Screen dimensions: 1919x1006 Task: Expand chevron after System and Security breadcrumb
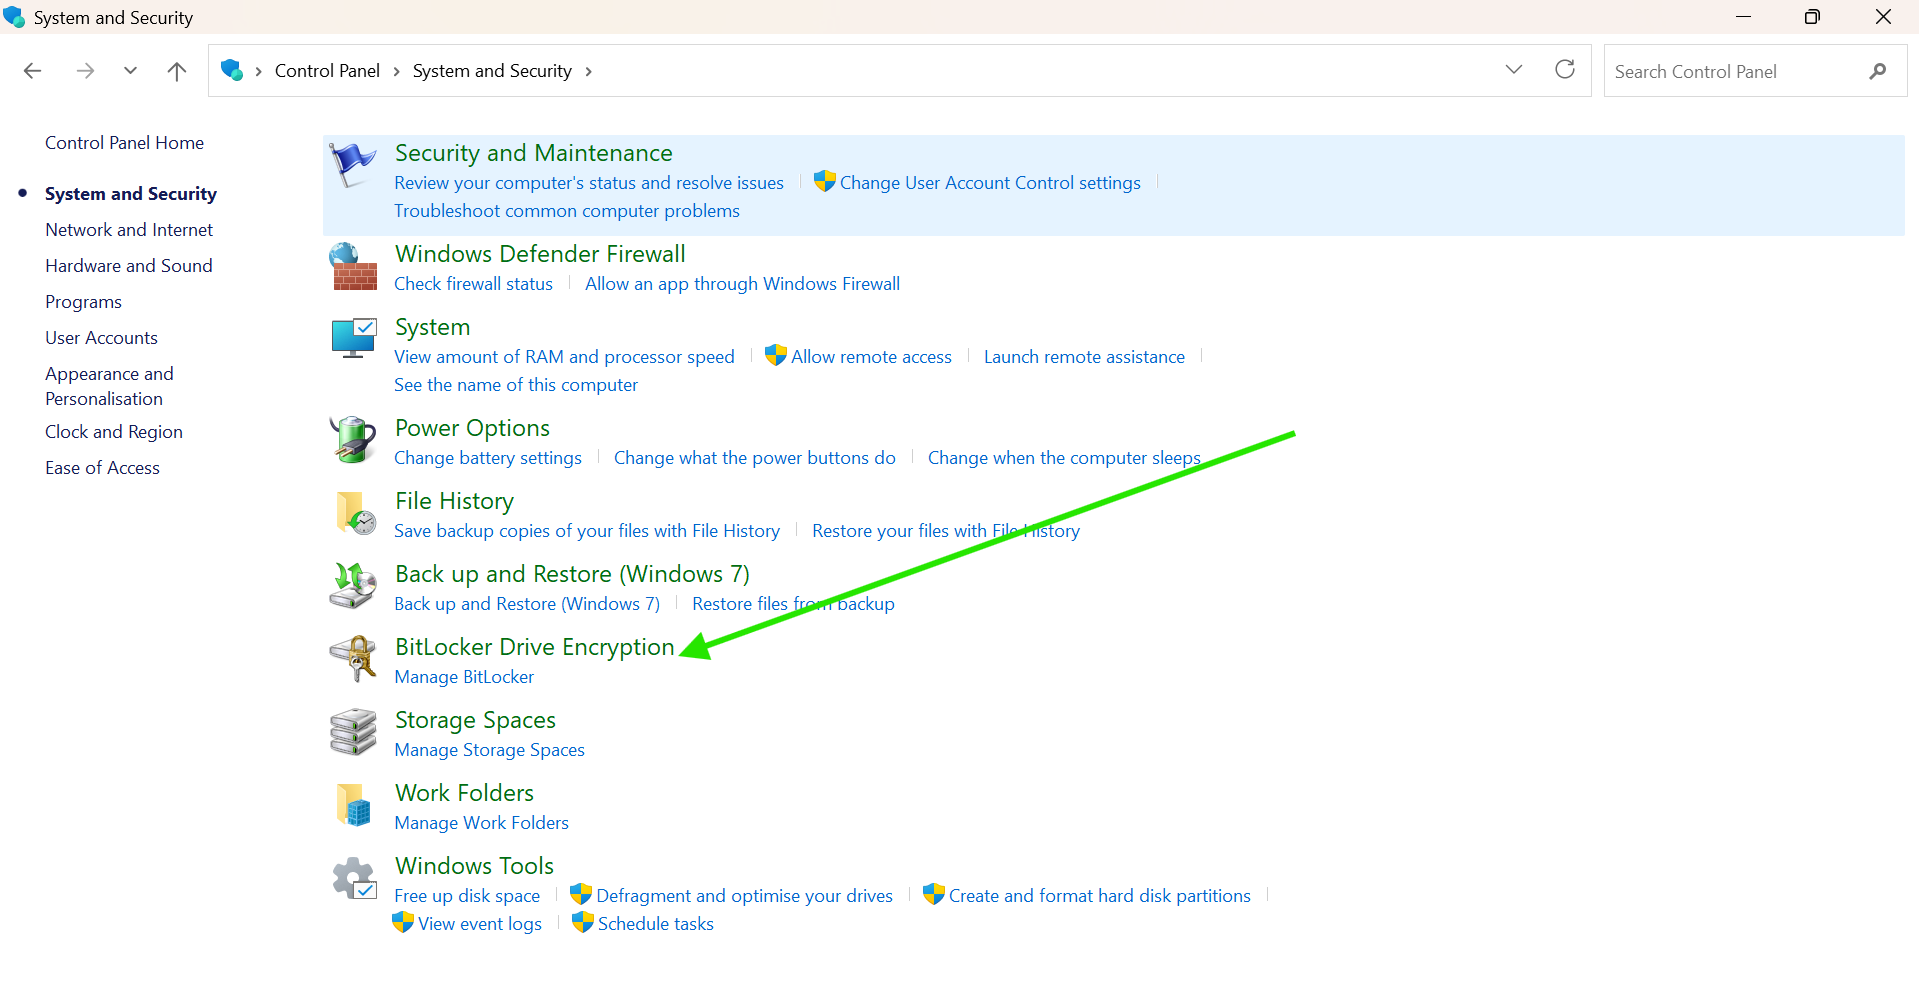pyautogui.click(x=588, y=71)
